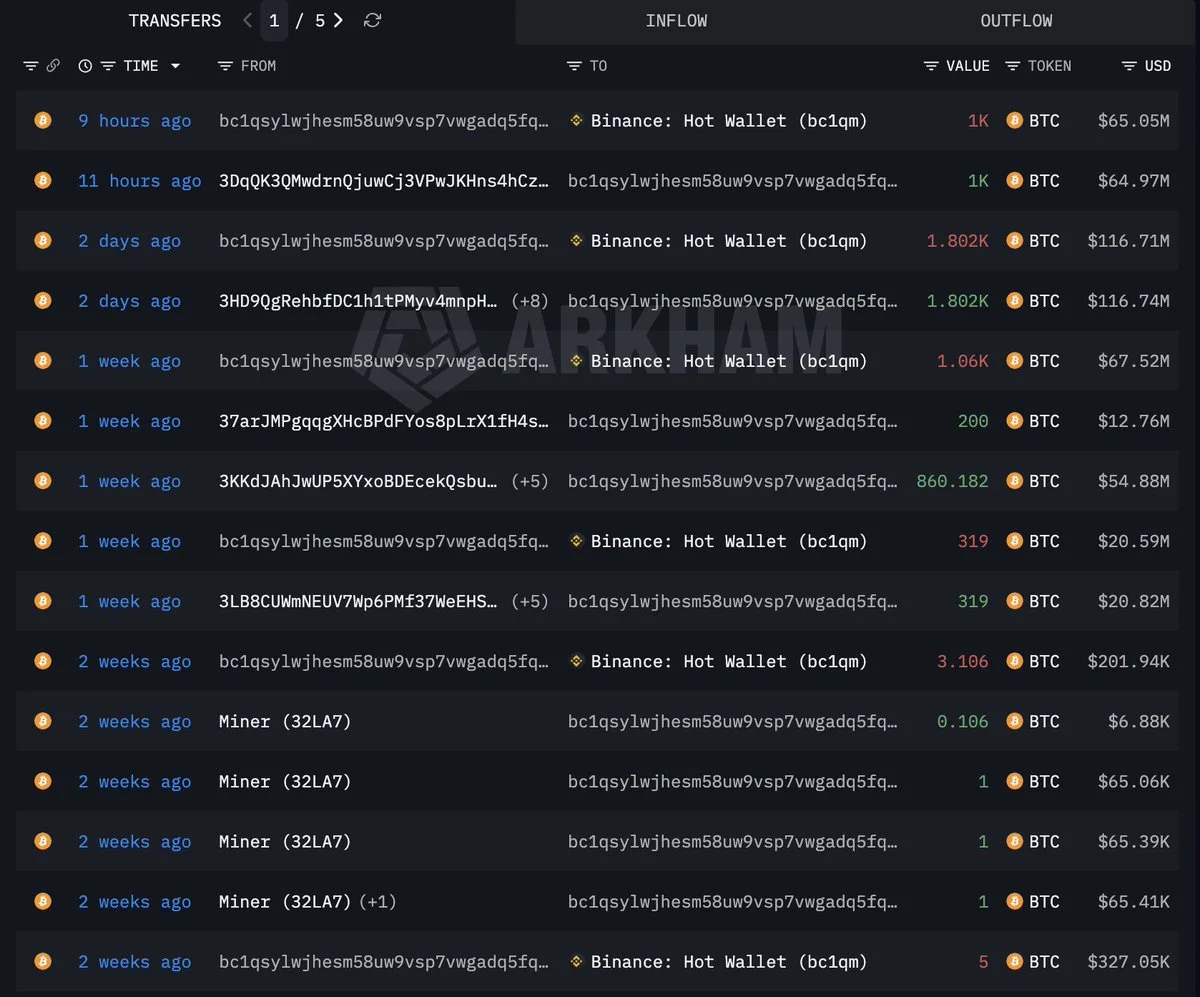Expand the (+5) badge beside 3KKdJAhJwUP5
The image size is (1200, 997).
(530, 481)
